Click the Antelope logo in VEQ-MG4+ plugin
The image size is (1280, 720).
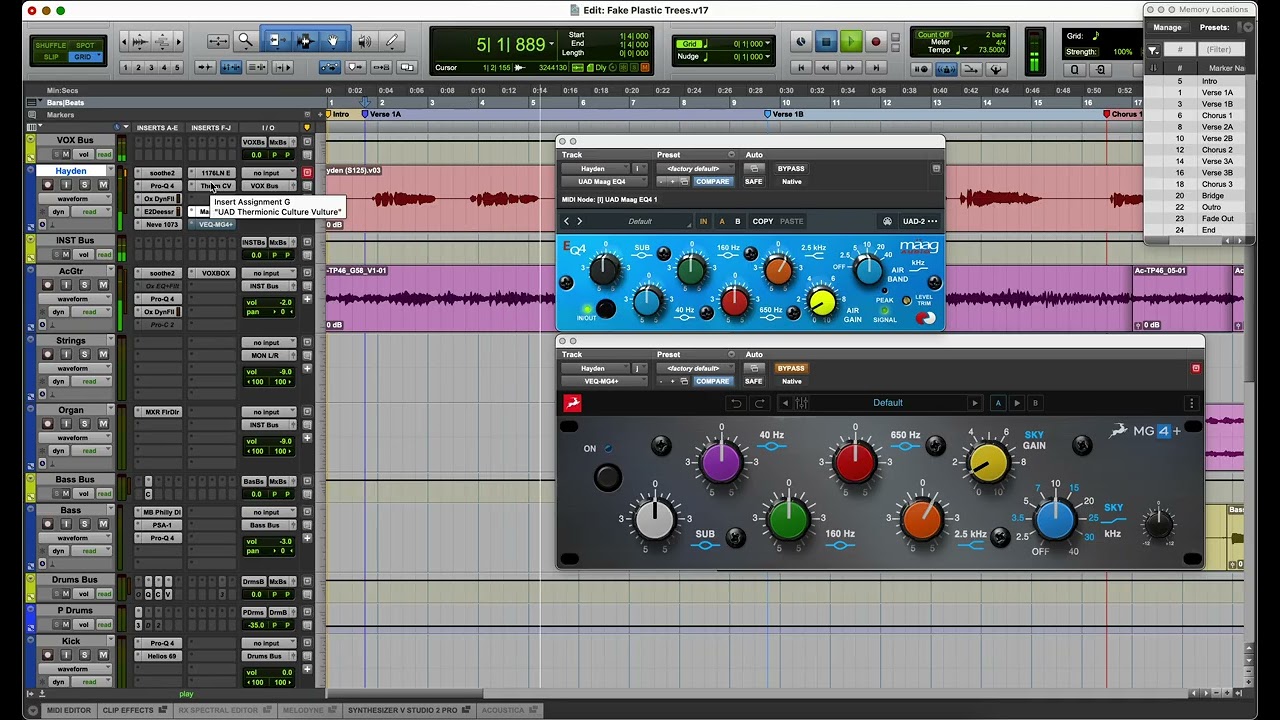pos(572,403)
